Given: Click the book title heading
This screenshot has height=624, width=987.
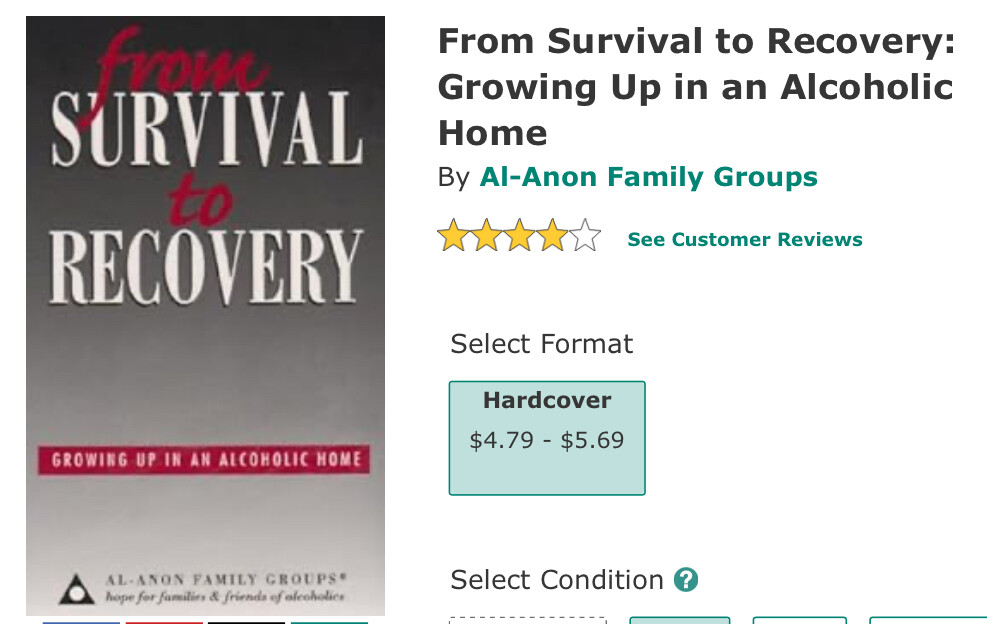Looking at the screenshot, I should [x=695, y=87].
